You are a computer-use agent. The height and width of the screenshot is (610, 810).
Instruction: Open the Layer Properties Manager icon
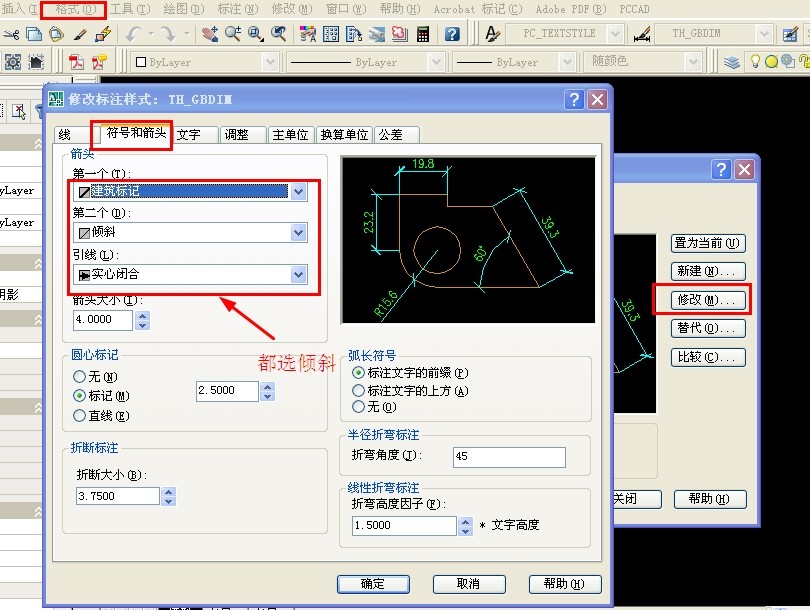733,61
